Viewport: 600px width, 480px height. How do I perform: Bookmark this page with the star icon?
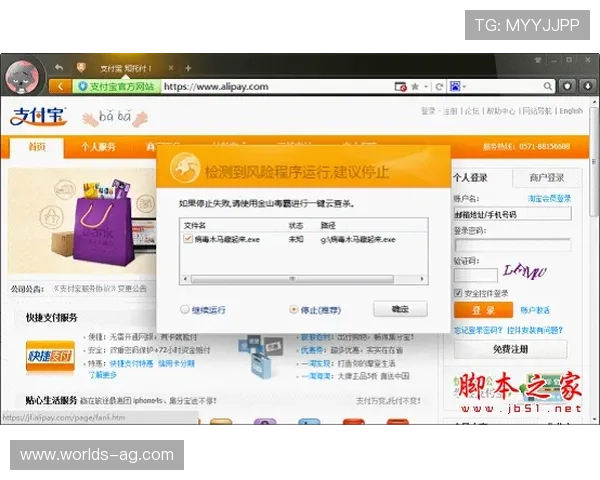tap(415, 87)
